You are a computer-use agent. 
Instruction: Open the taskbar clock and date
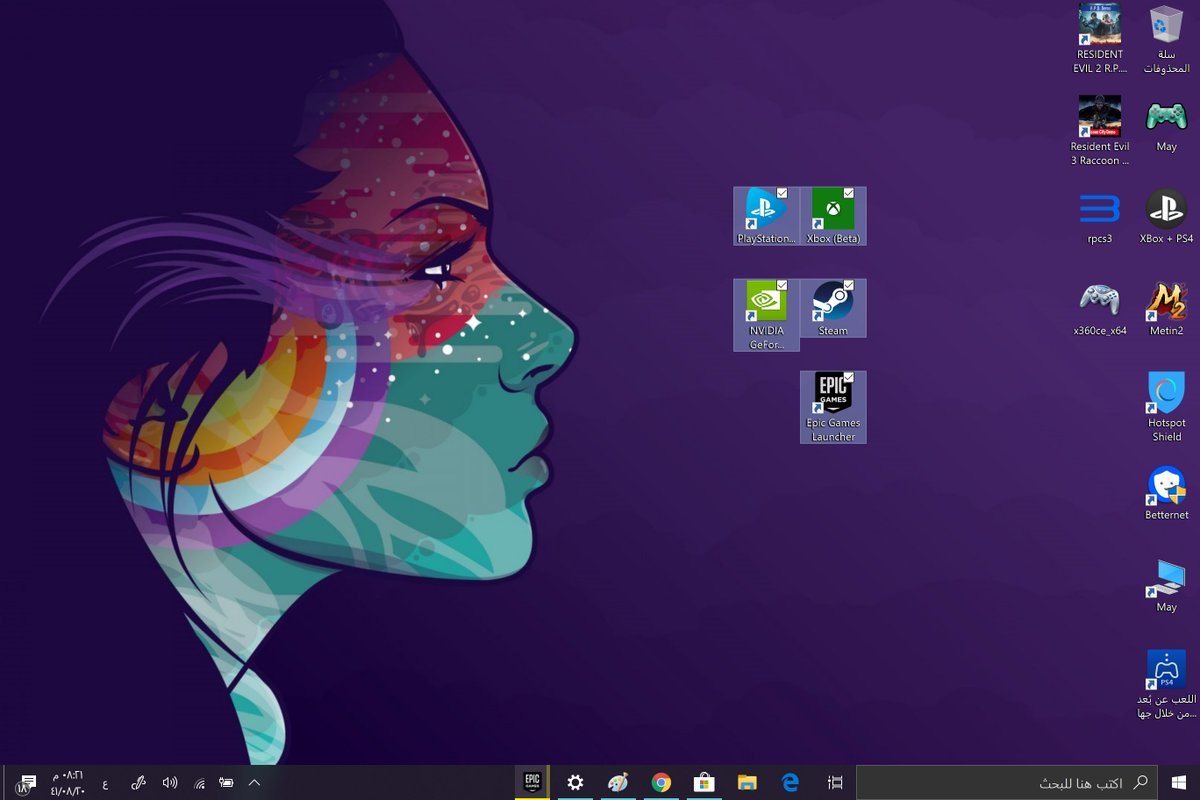click(67, 782)
